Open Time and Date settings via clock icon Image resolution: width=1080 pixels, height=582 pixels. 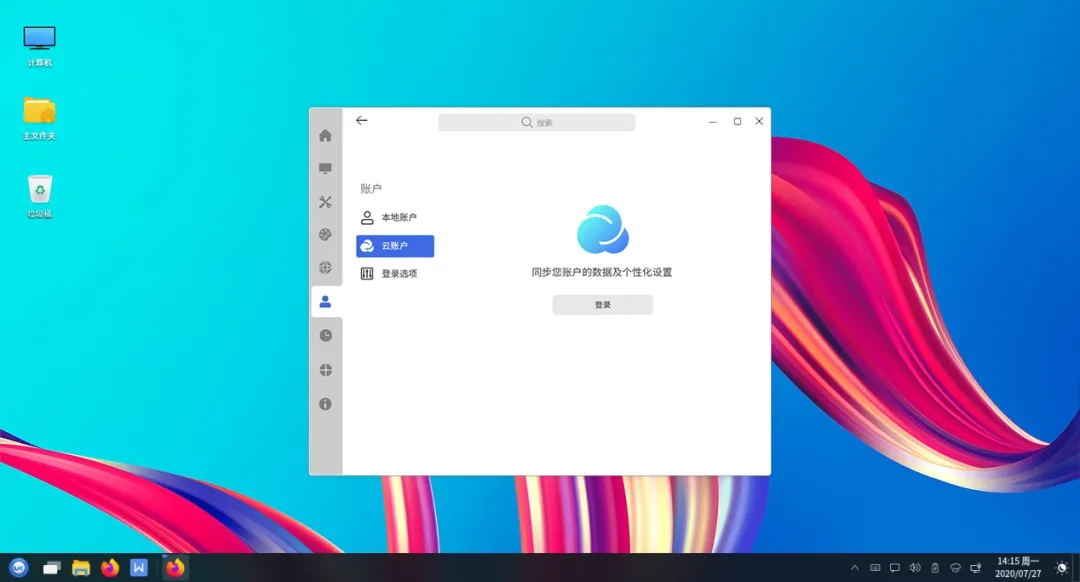(324, 335)
